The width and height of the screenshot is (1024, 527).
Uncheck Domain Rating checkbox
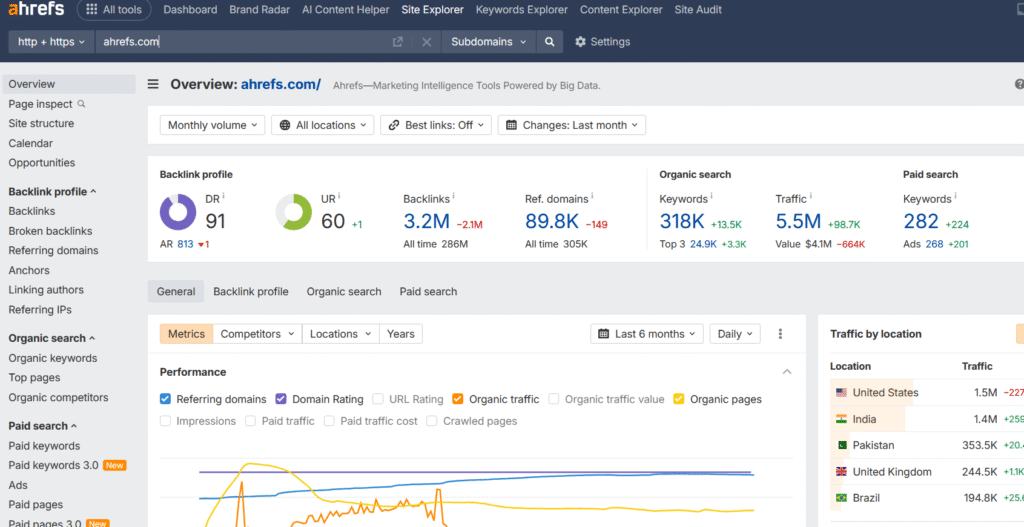tap(281, 399)
